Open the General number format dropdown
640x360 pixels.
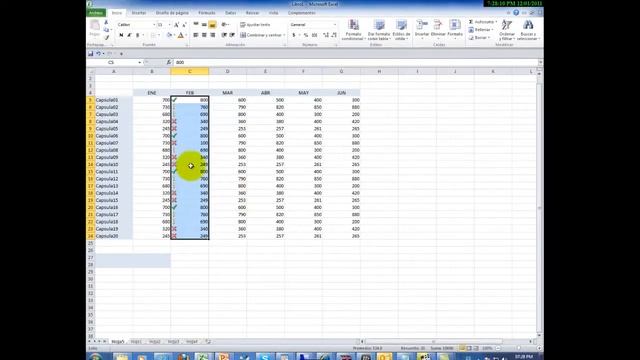point(335,25)
